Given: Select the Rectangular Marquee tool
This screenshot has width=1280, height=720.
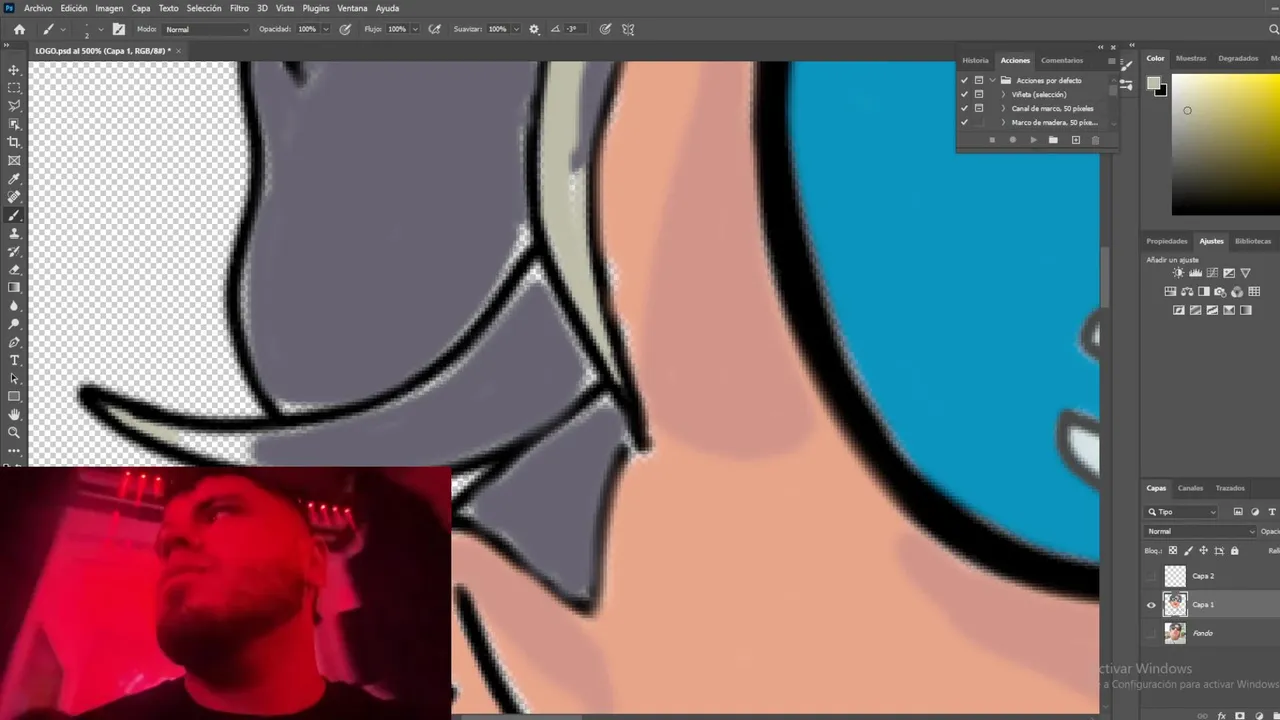Looking at the screenshot, I should tap(14, 88).
